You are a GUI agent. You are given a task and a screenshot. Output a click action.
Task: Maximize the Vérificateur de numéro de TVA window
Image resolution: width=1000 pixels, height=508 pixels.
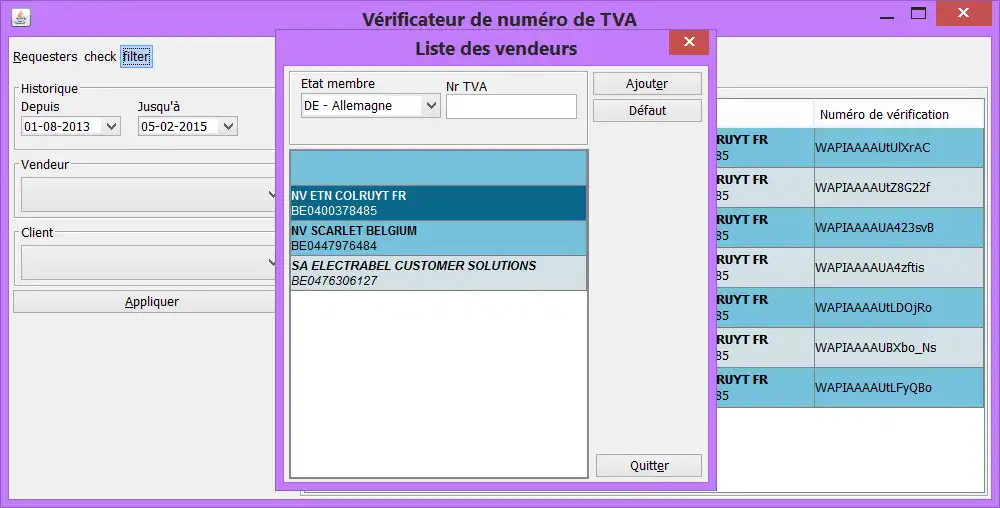pyautogui.click(x=918, y=13)
